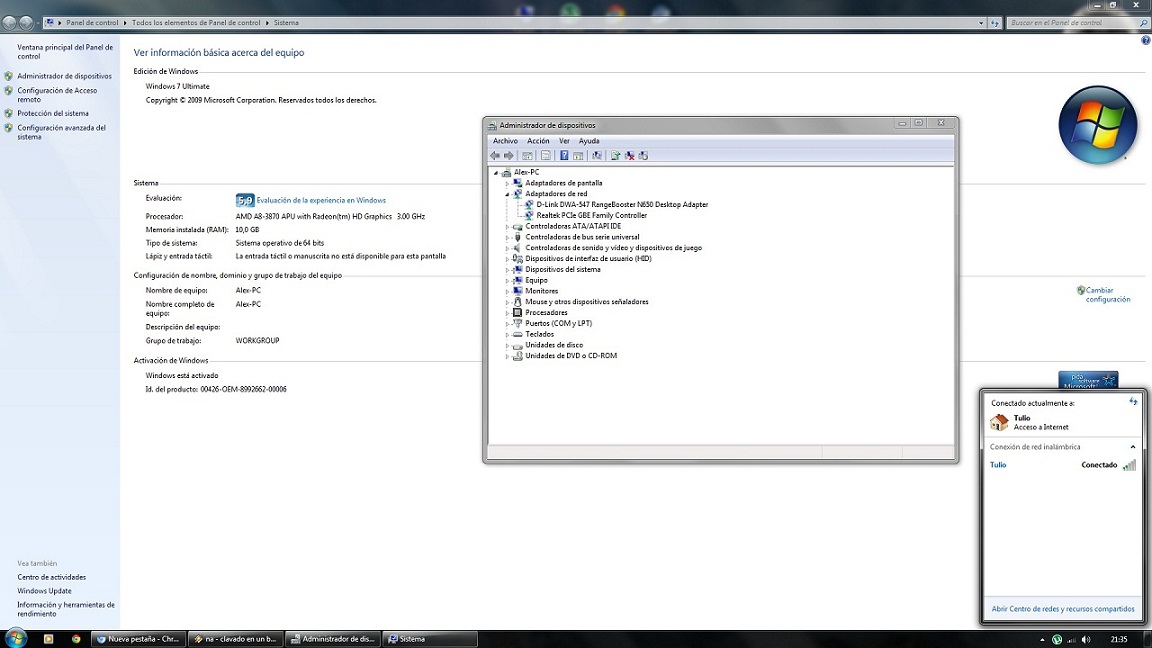Expand Unidades de DVD o CD-ROM
Screen dimensions: 1152x648
click(507, 356)
